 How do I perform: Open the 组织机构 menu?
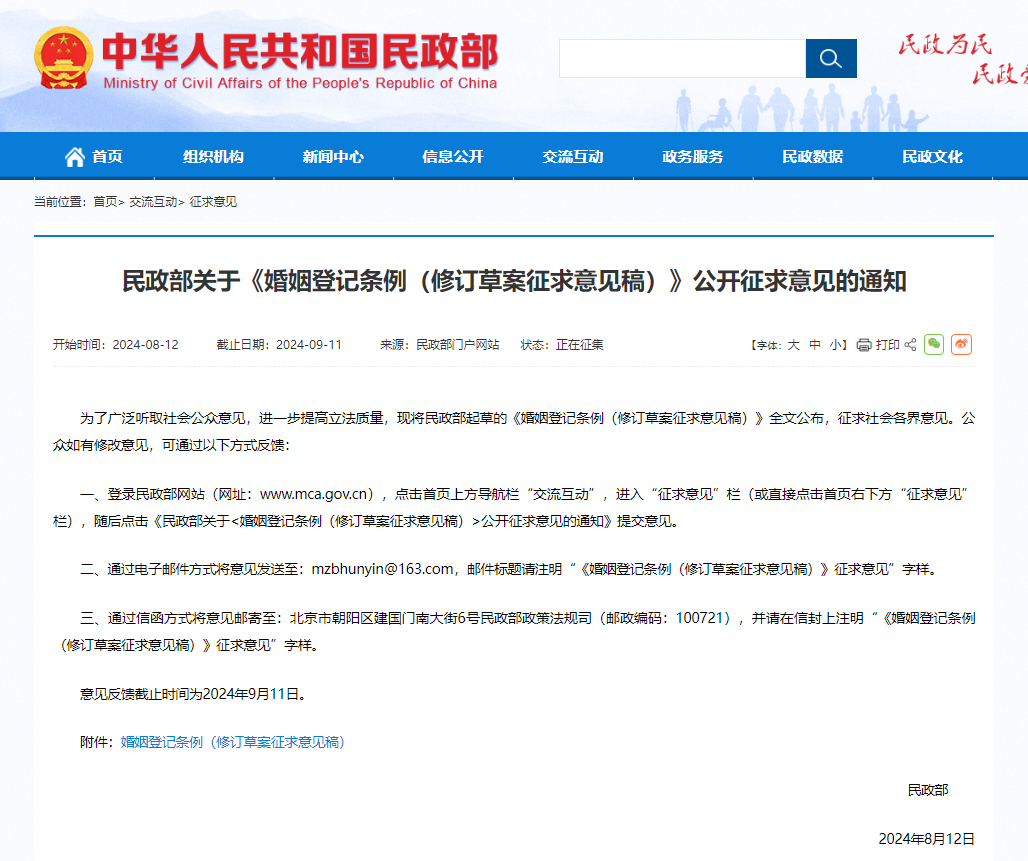[213, 157]
